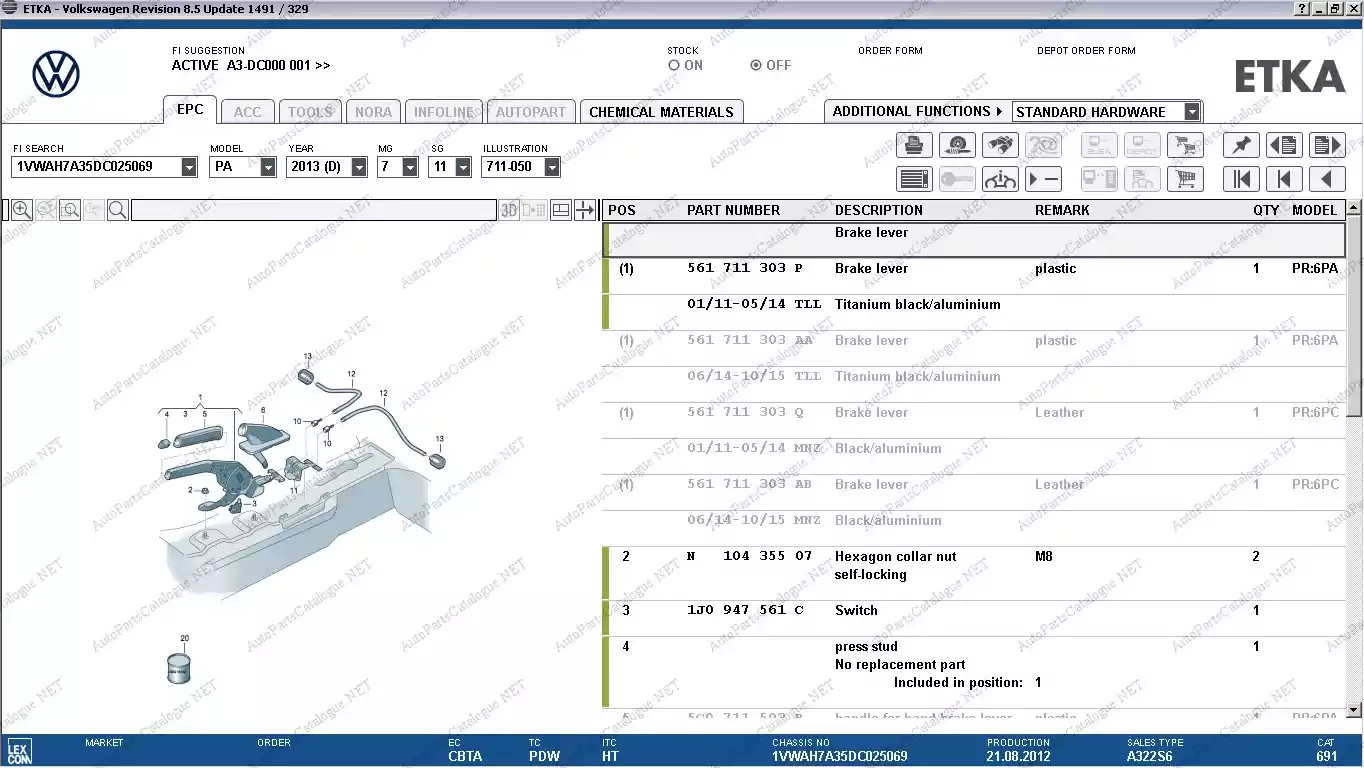1364x768 pixels.
Task: Click the PART NUMBER column header
Action: 733,210
